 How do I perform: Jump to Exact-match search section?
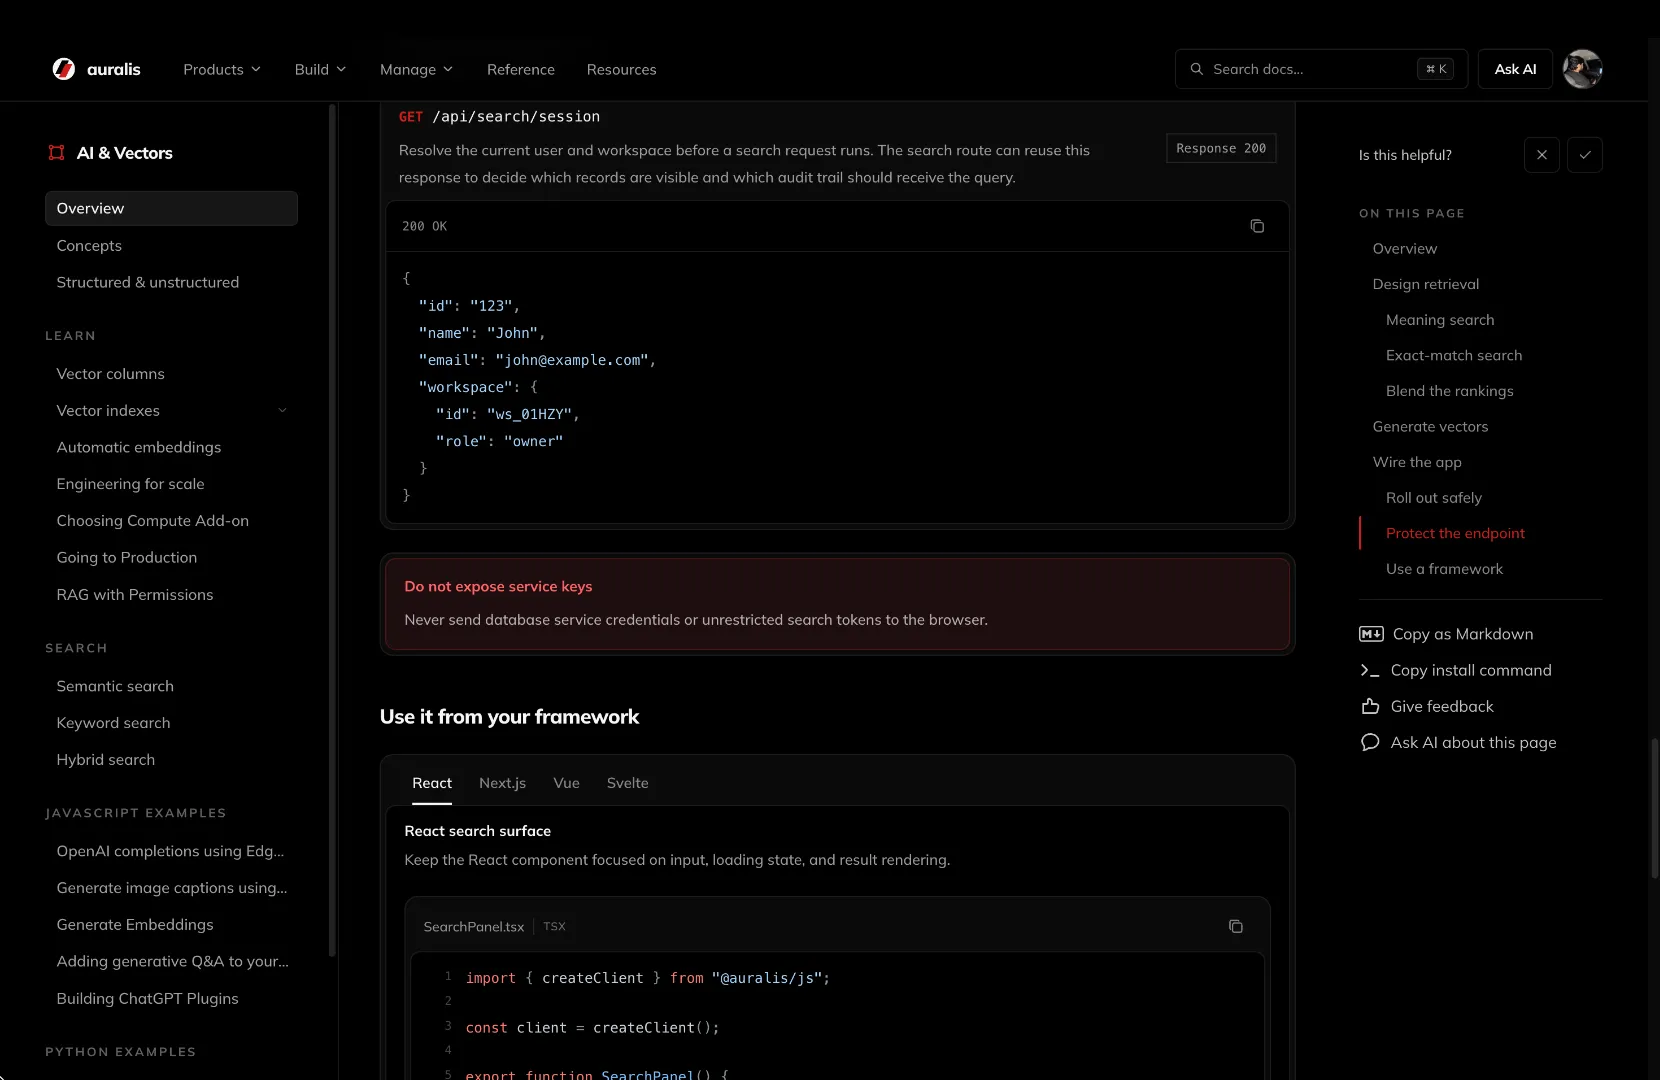point(1454,355)
